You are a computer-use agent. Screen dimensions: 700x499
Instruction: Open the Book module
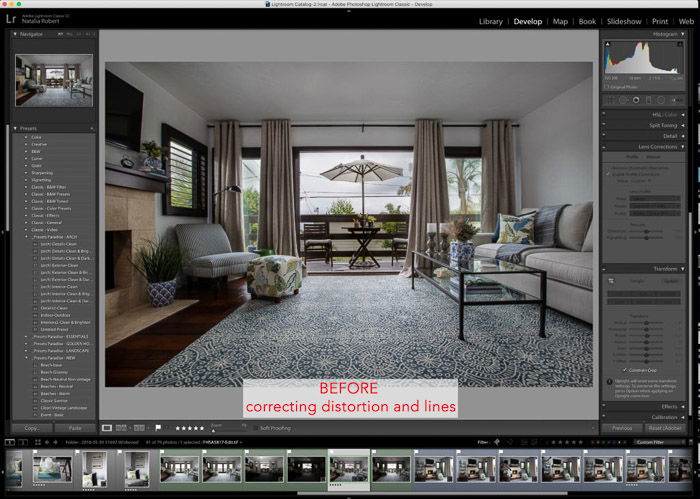pos(587,21)
